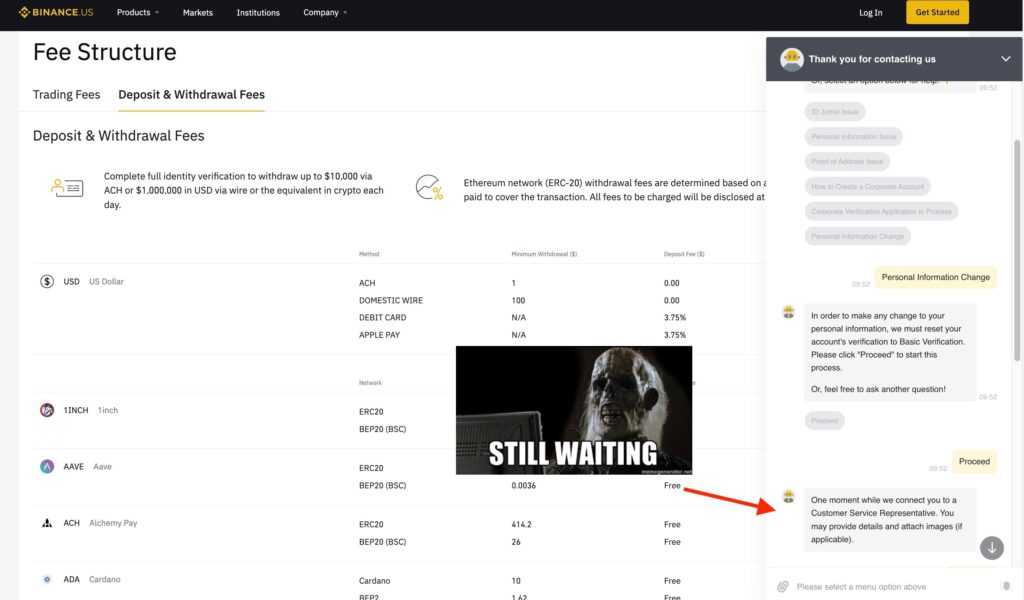The image size is (1024, 600).
Task: Click the identity verification card icon
Action: (x=68, y=187)
